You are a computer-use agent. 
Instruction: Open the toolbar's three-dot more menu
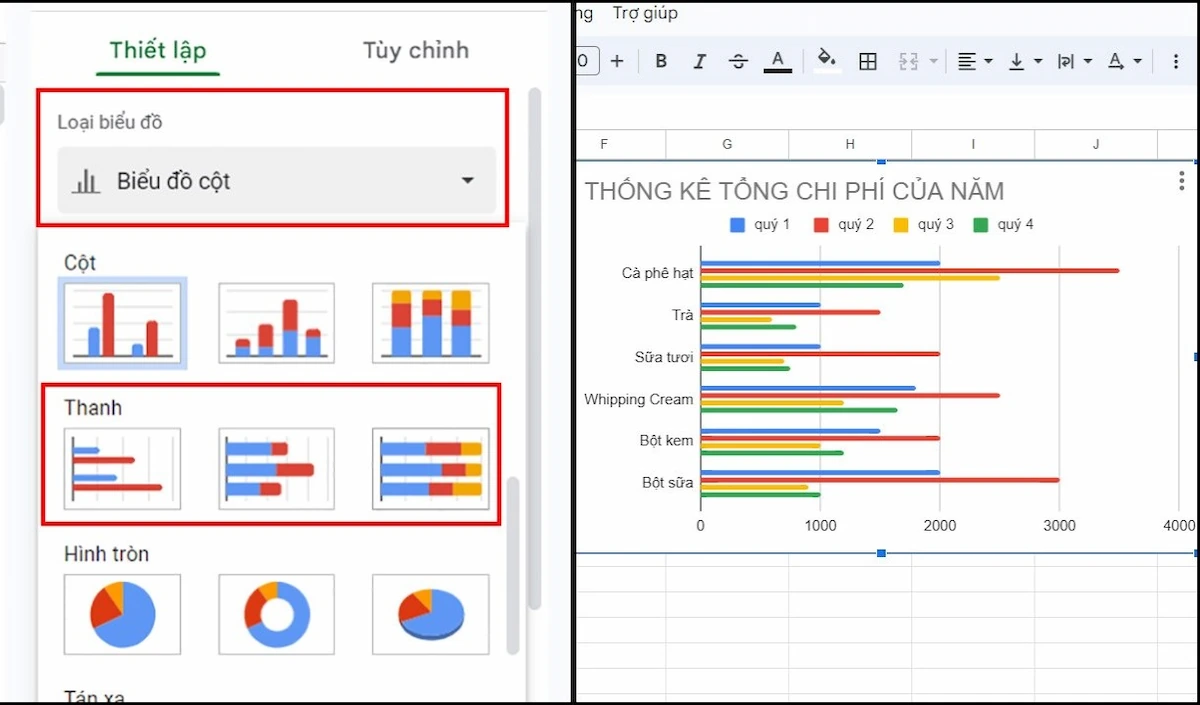(1176, 61)
